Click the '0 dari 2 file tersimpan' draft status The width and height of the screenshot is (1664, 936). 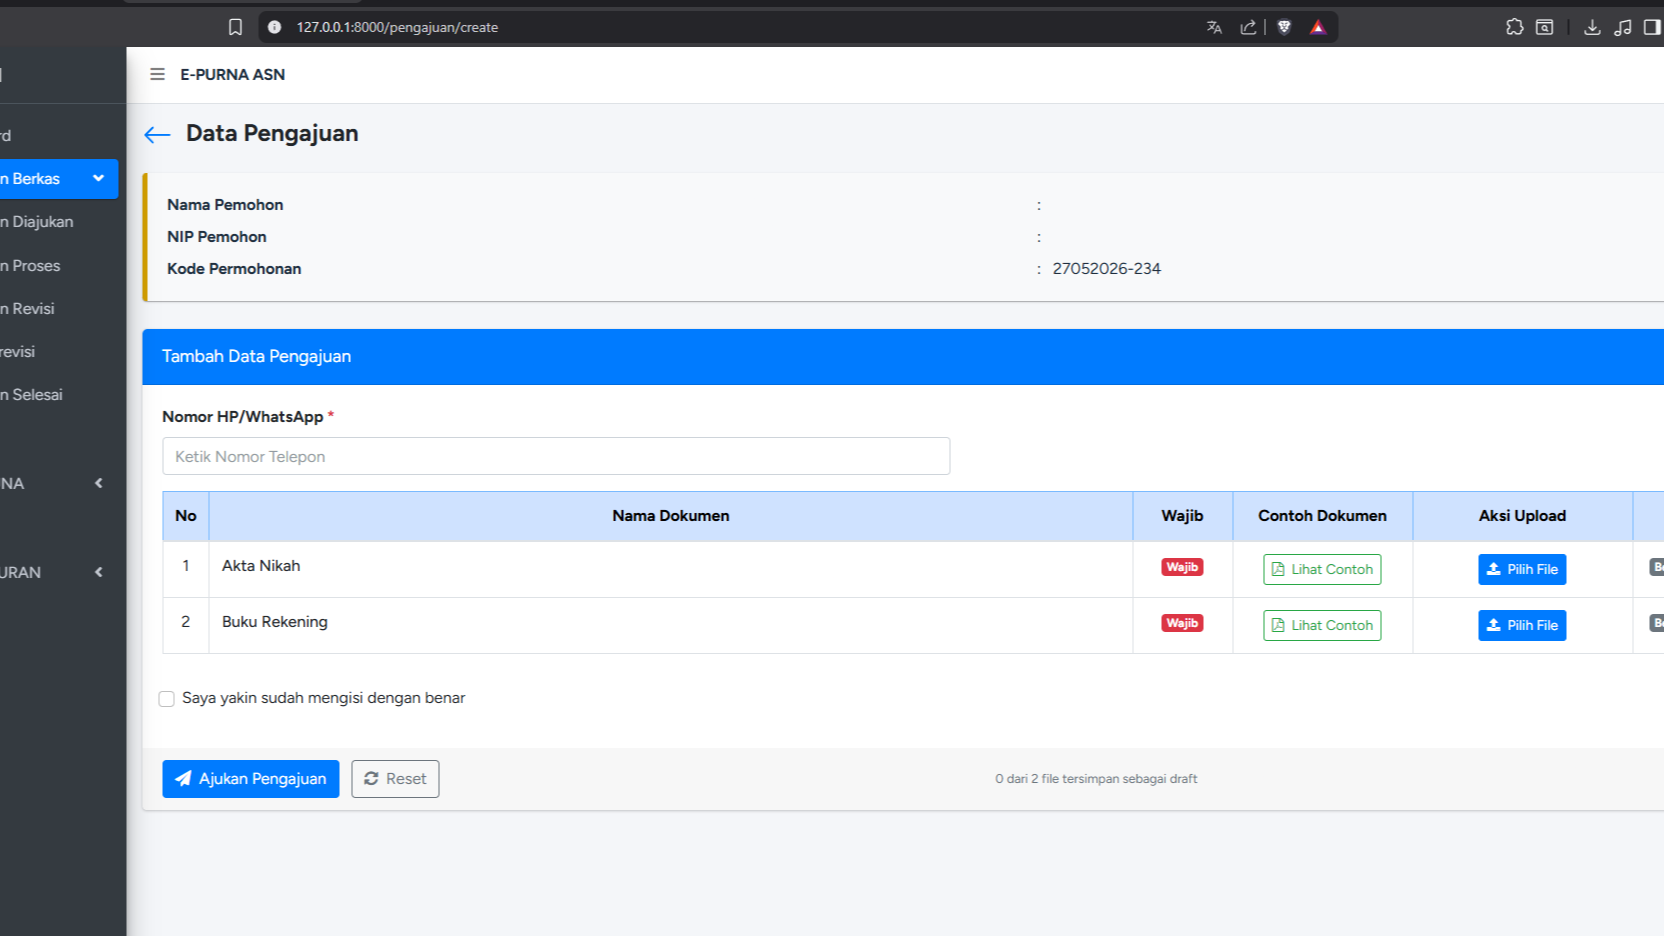[x=1096, y=779]
